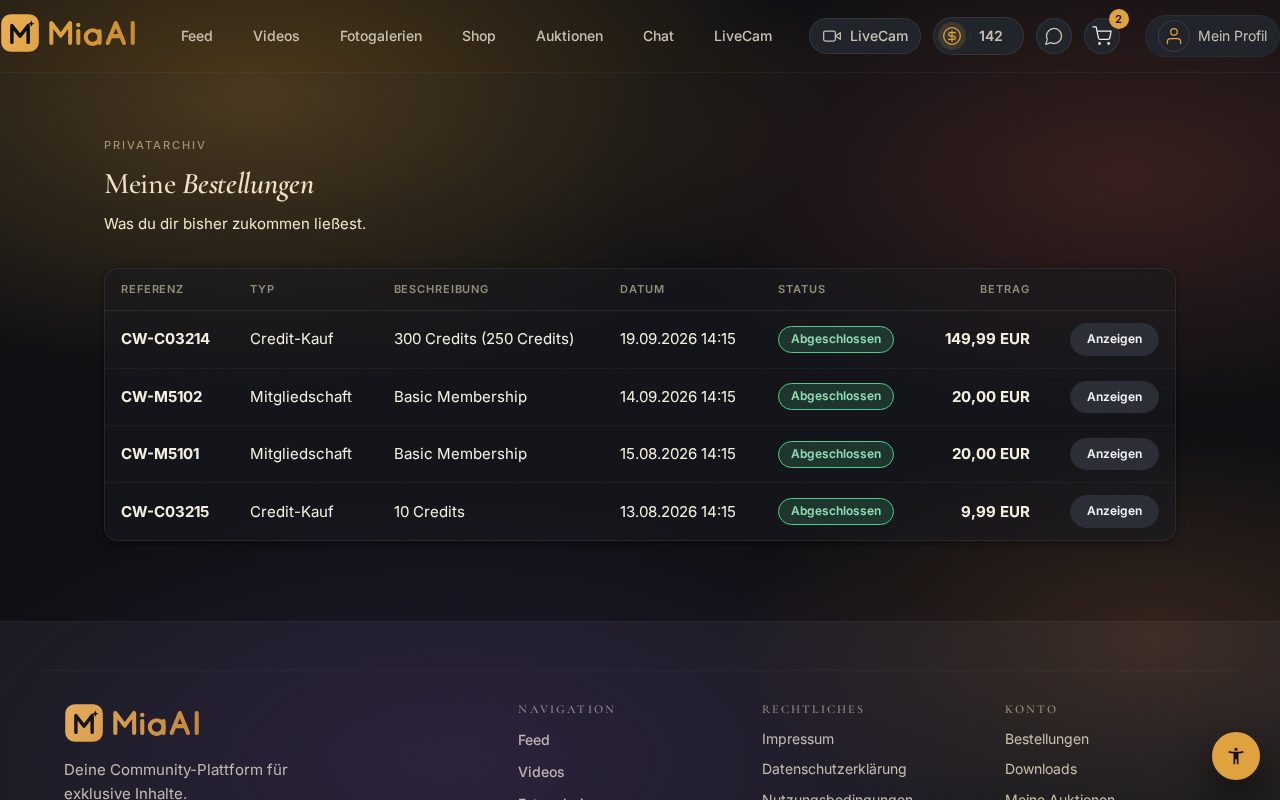
Task: Select Fotogalerien in the top navigation
Action: click(x=381, y=36)
